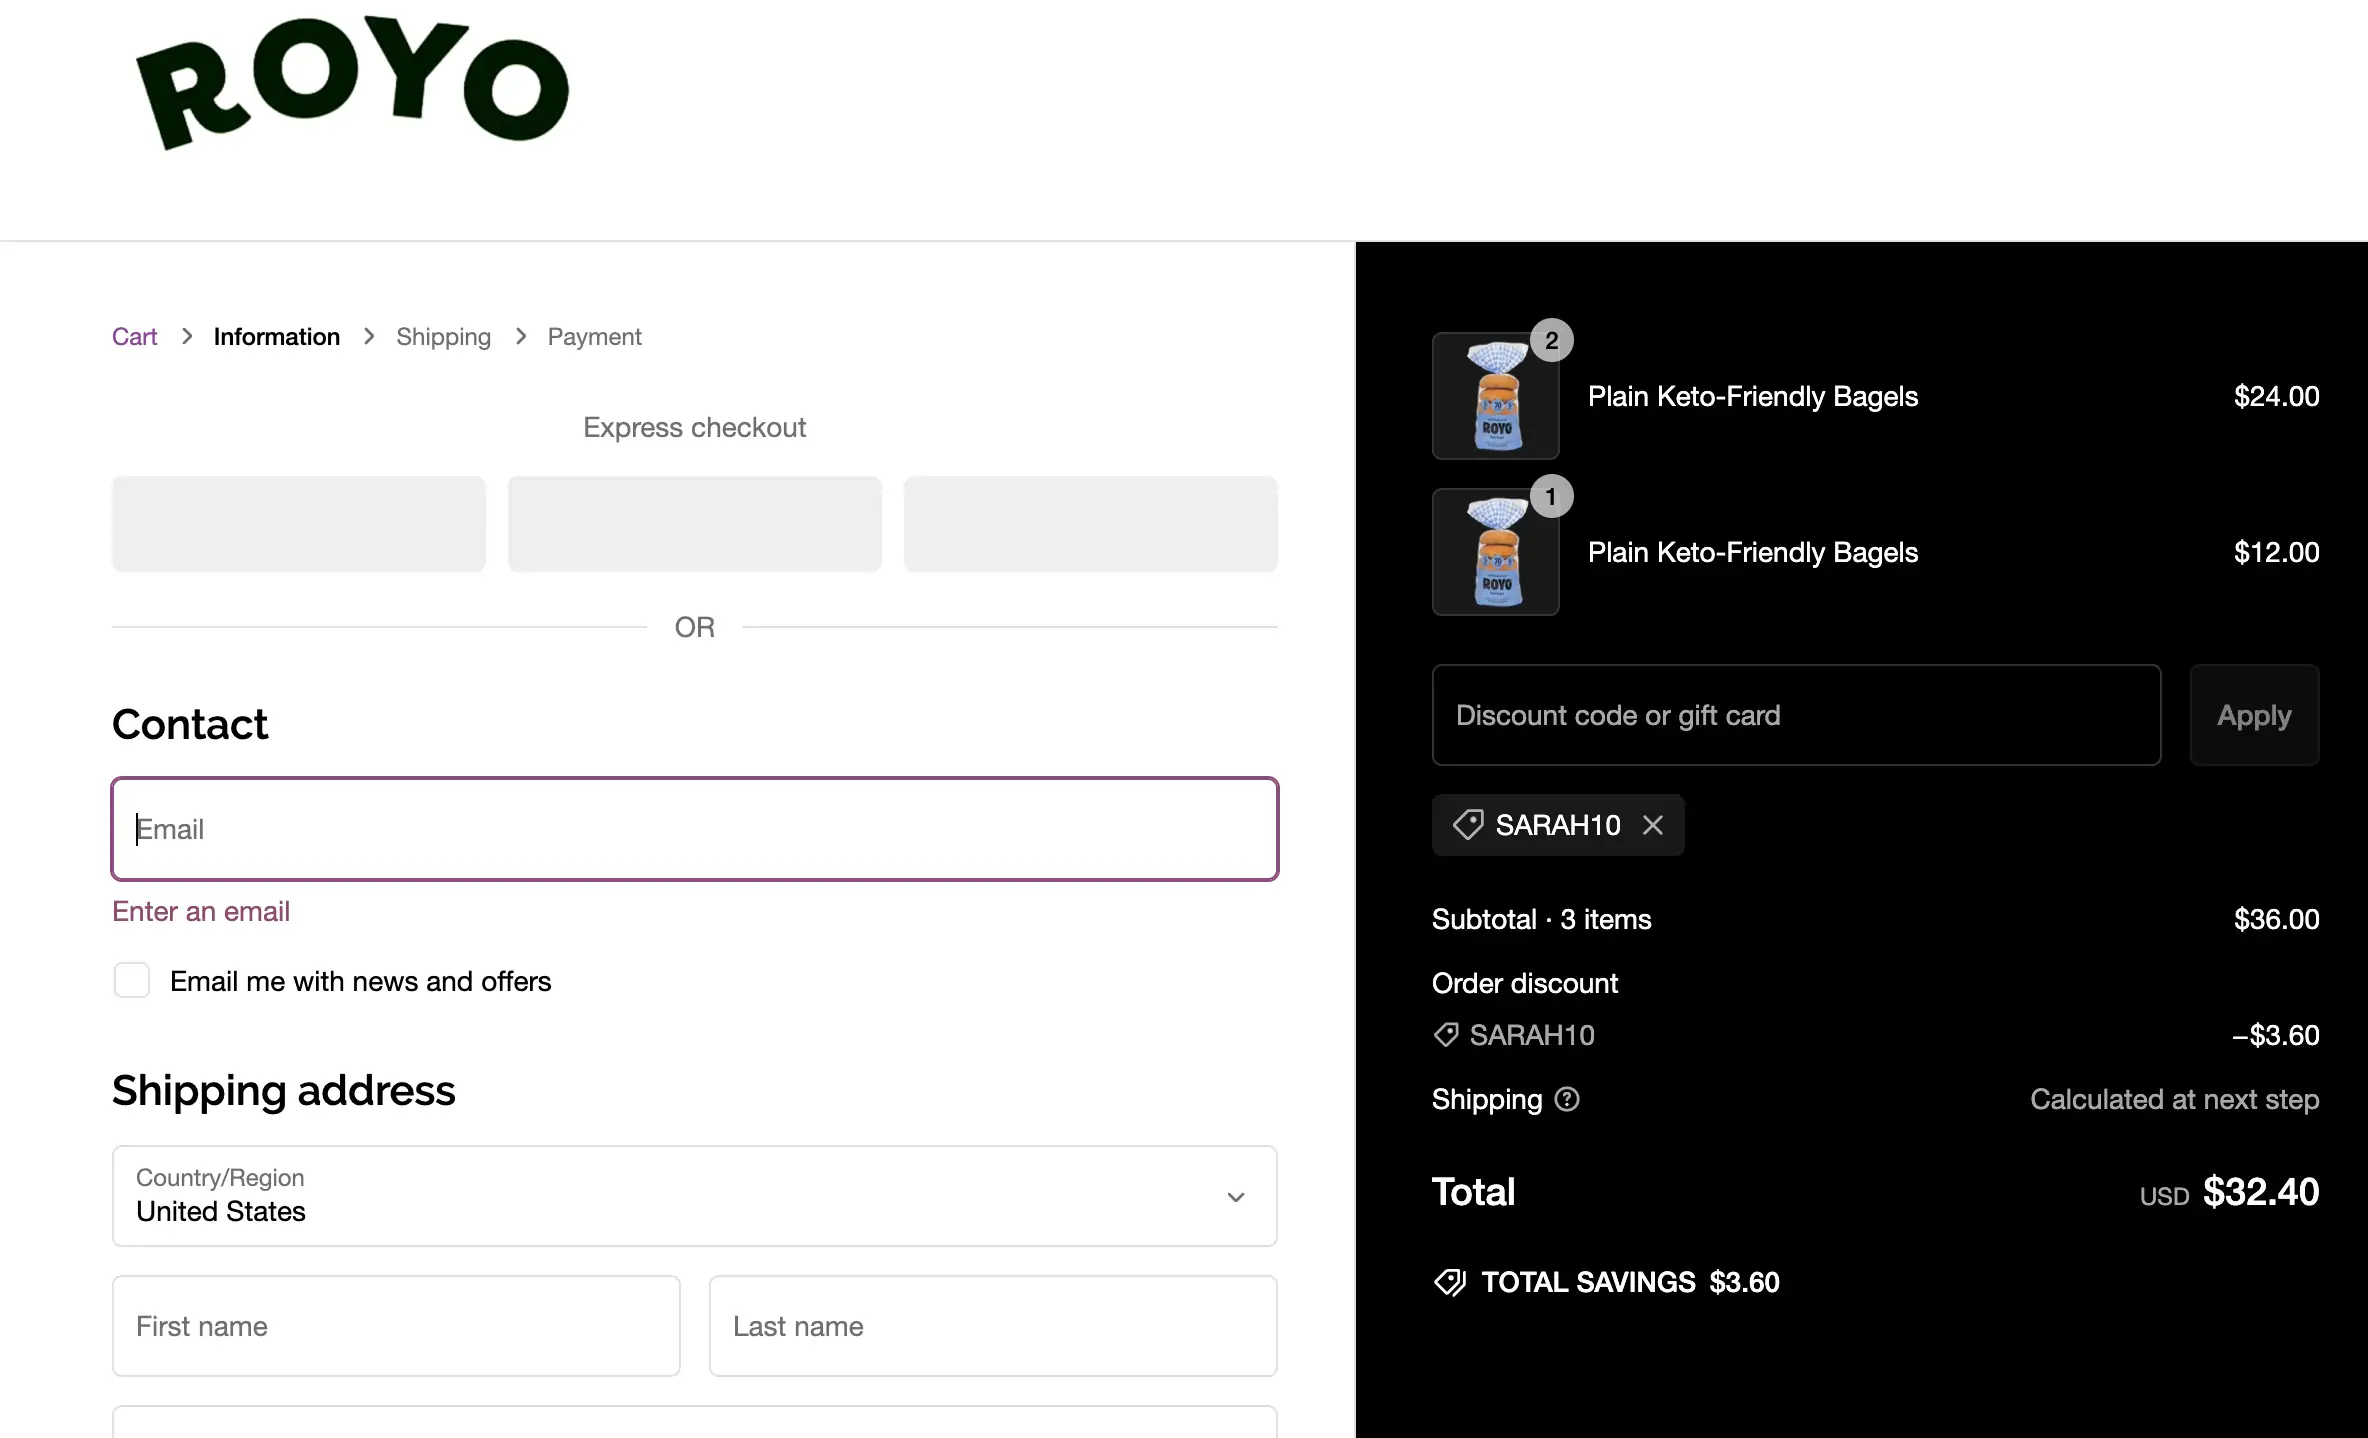2368x1438 pixels.
Task: Click the quantity 2 badge on bagels
Action: tap(1551, 341)
